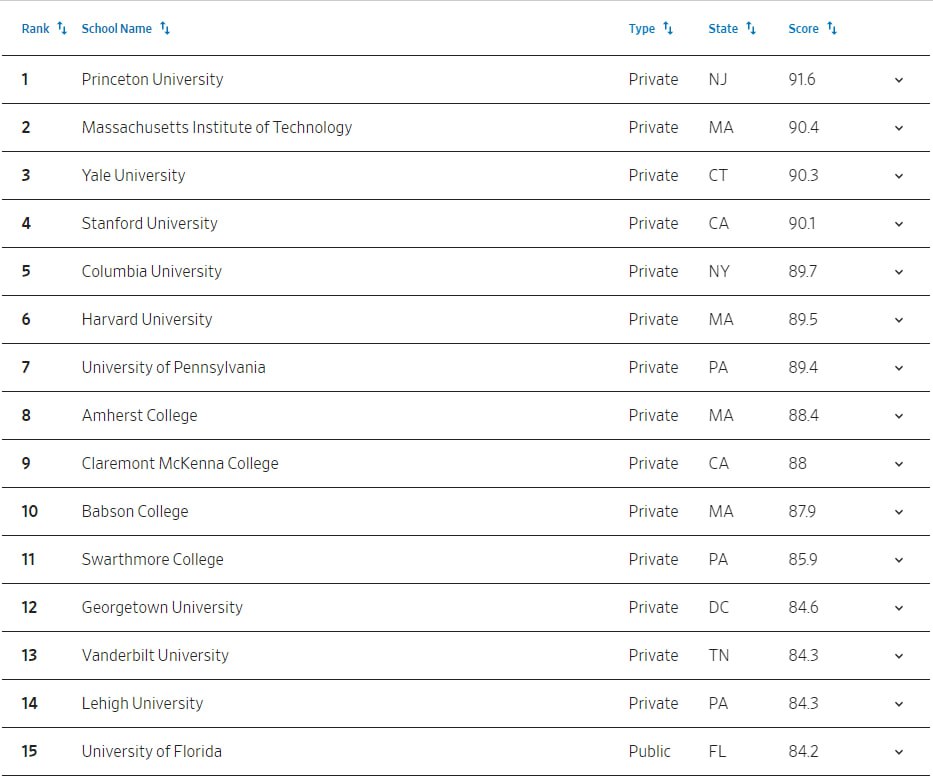Image resolution: width=933 pixels, height=777 pixels.
Task: Expand the Princeton University row chevron
Action: coord(899,80)
